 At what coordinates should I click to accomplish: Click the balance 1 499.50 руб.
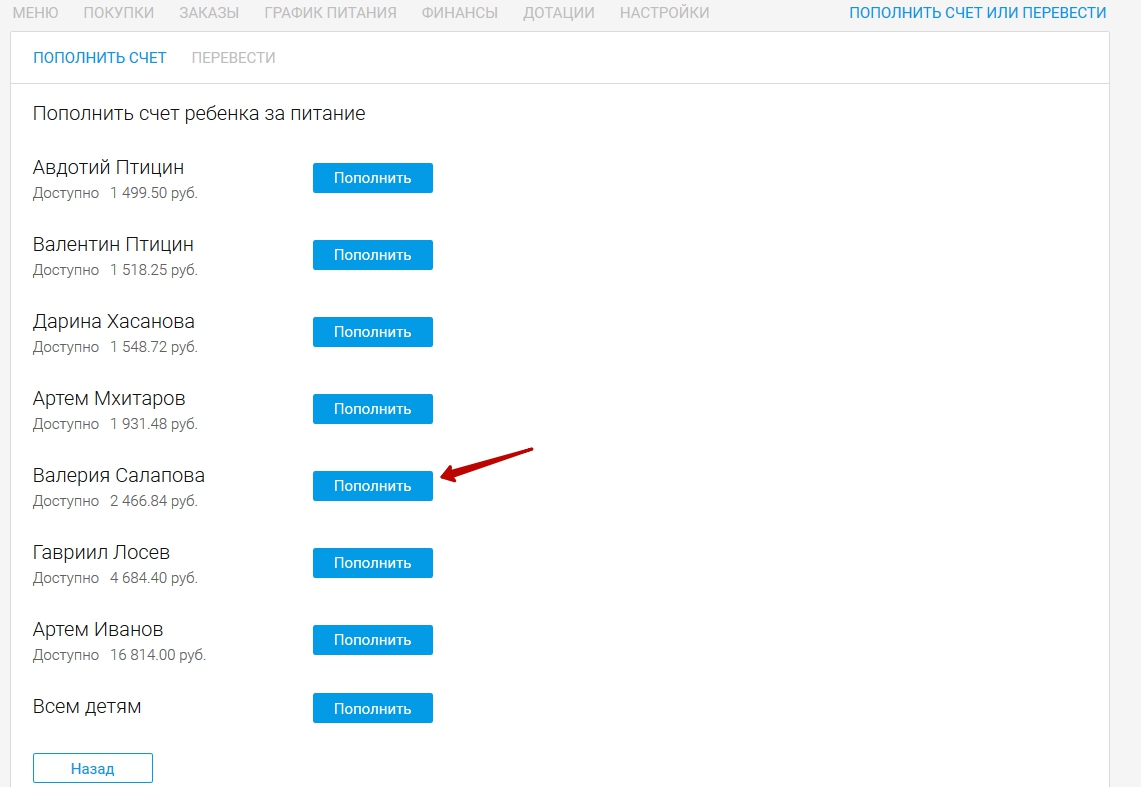pyautogui.click(x=154, y=193)
